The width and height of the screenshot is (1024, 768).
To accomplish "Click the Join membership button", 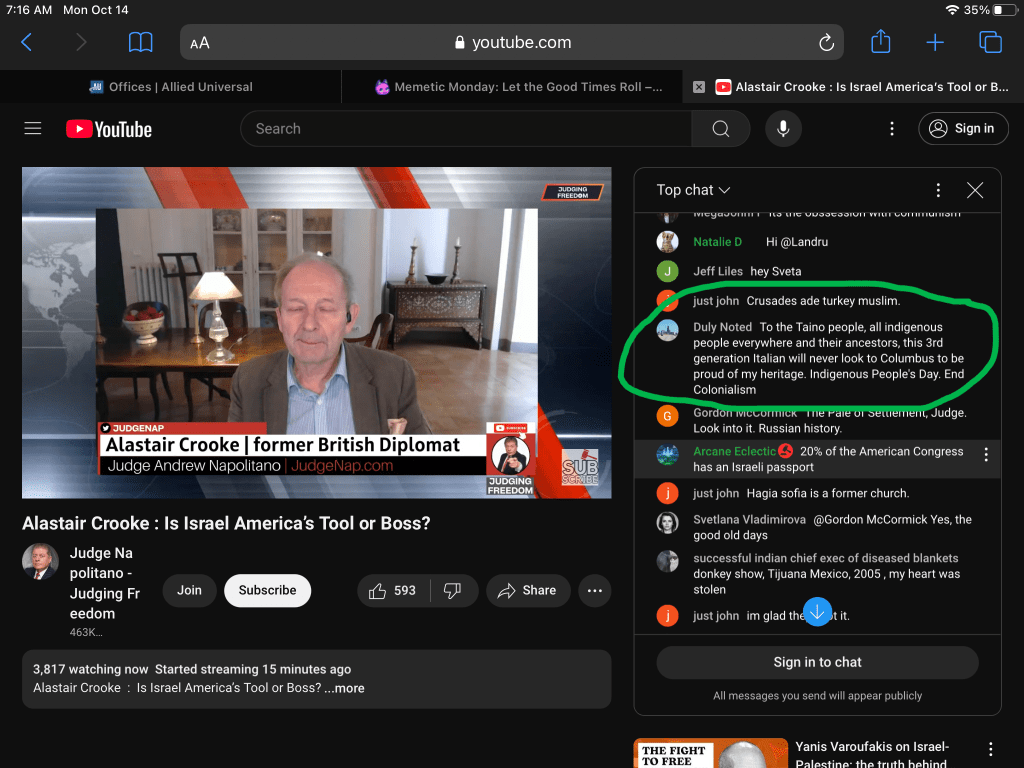I will 189,590.
